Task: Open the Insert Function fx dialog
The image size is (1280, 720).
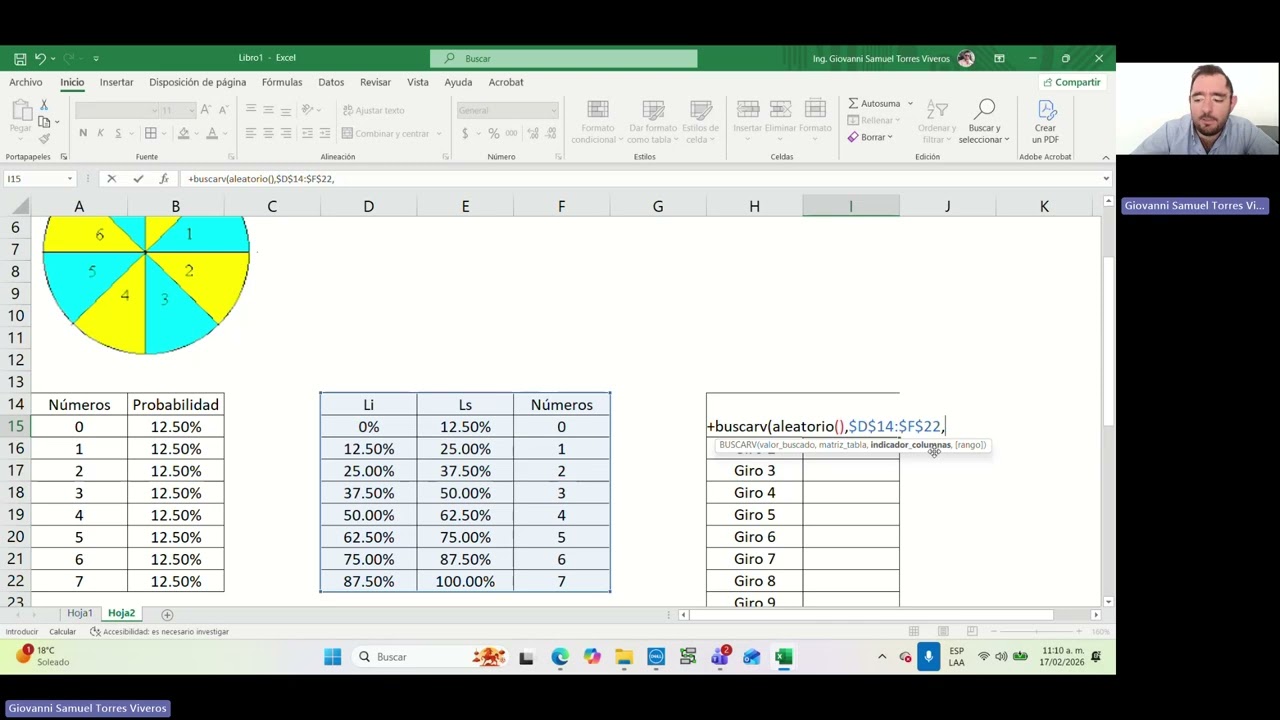Action: click(x=164, y=179)
